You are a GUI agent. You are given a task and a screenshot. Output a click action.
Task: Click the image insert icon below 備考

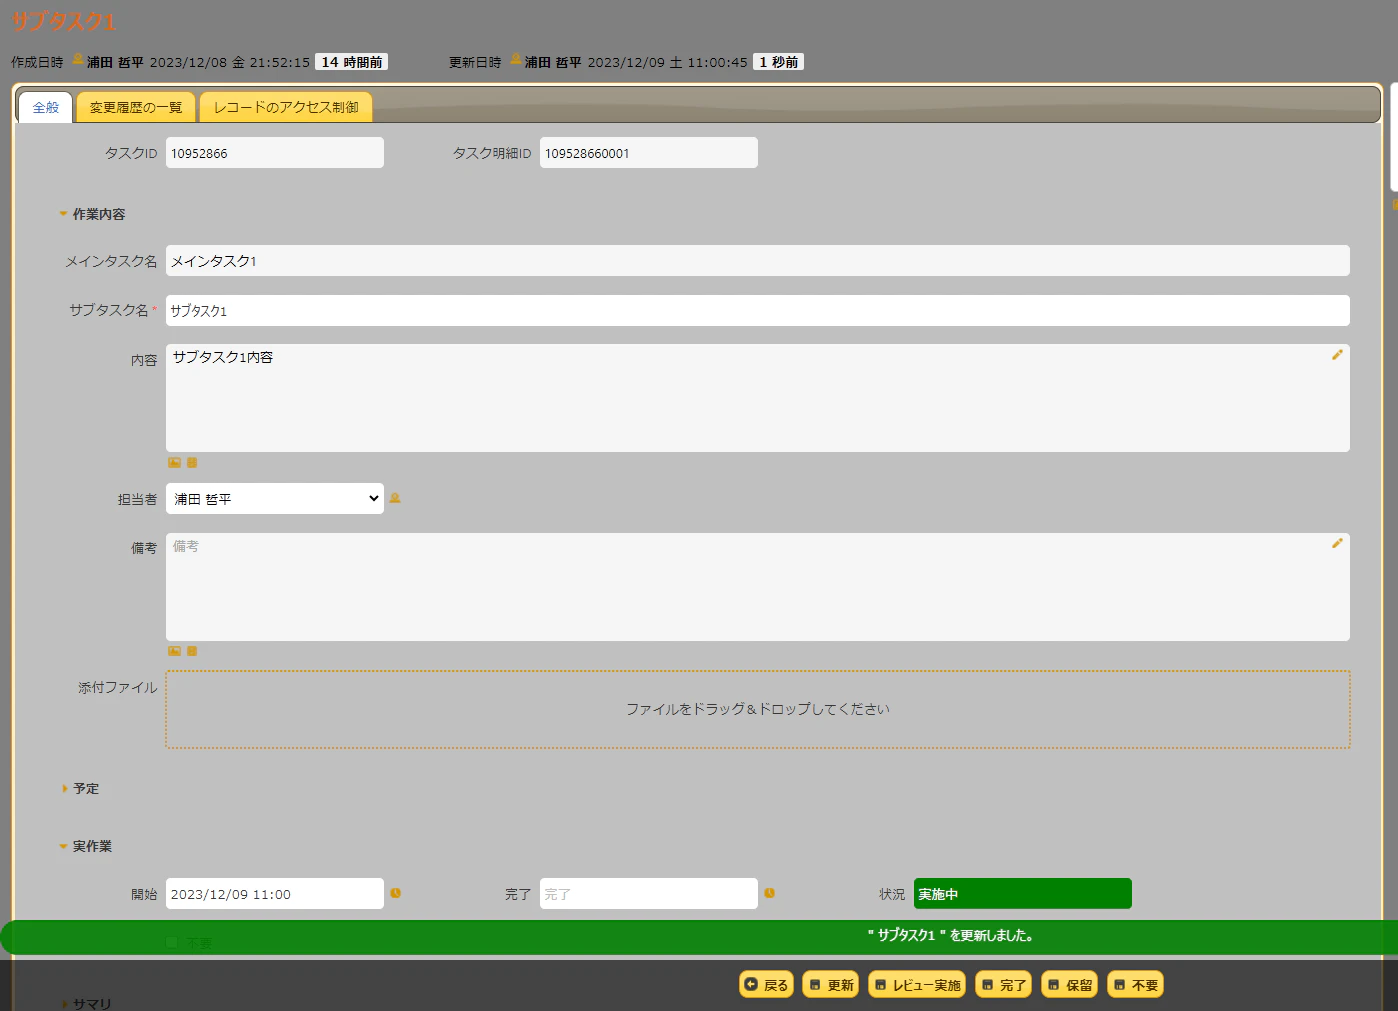pos(174,651)
